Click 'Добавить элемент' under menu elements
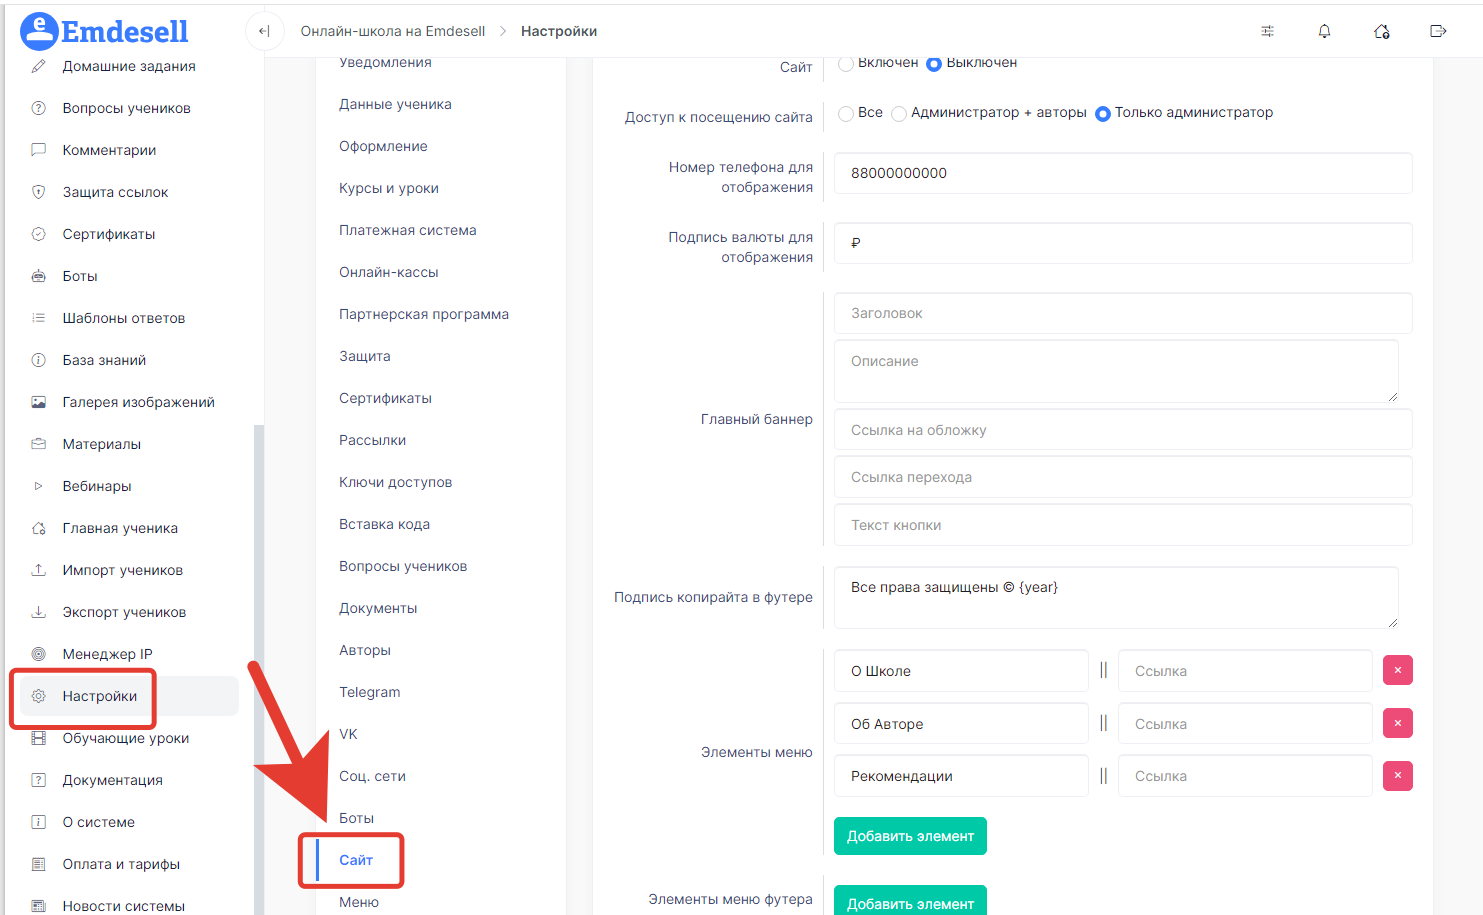 (x=910, y=836)
